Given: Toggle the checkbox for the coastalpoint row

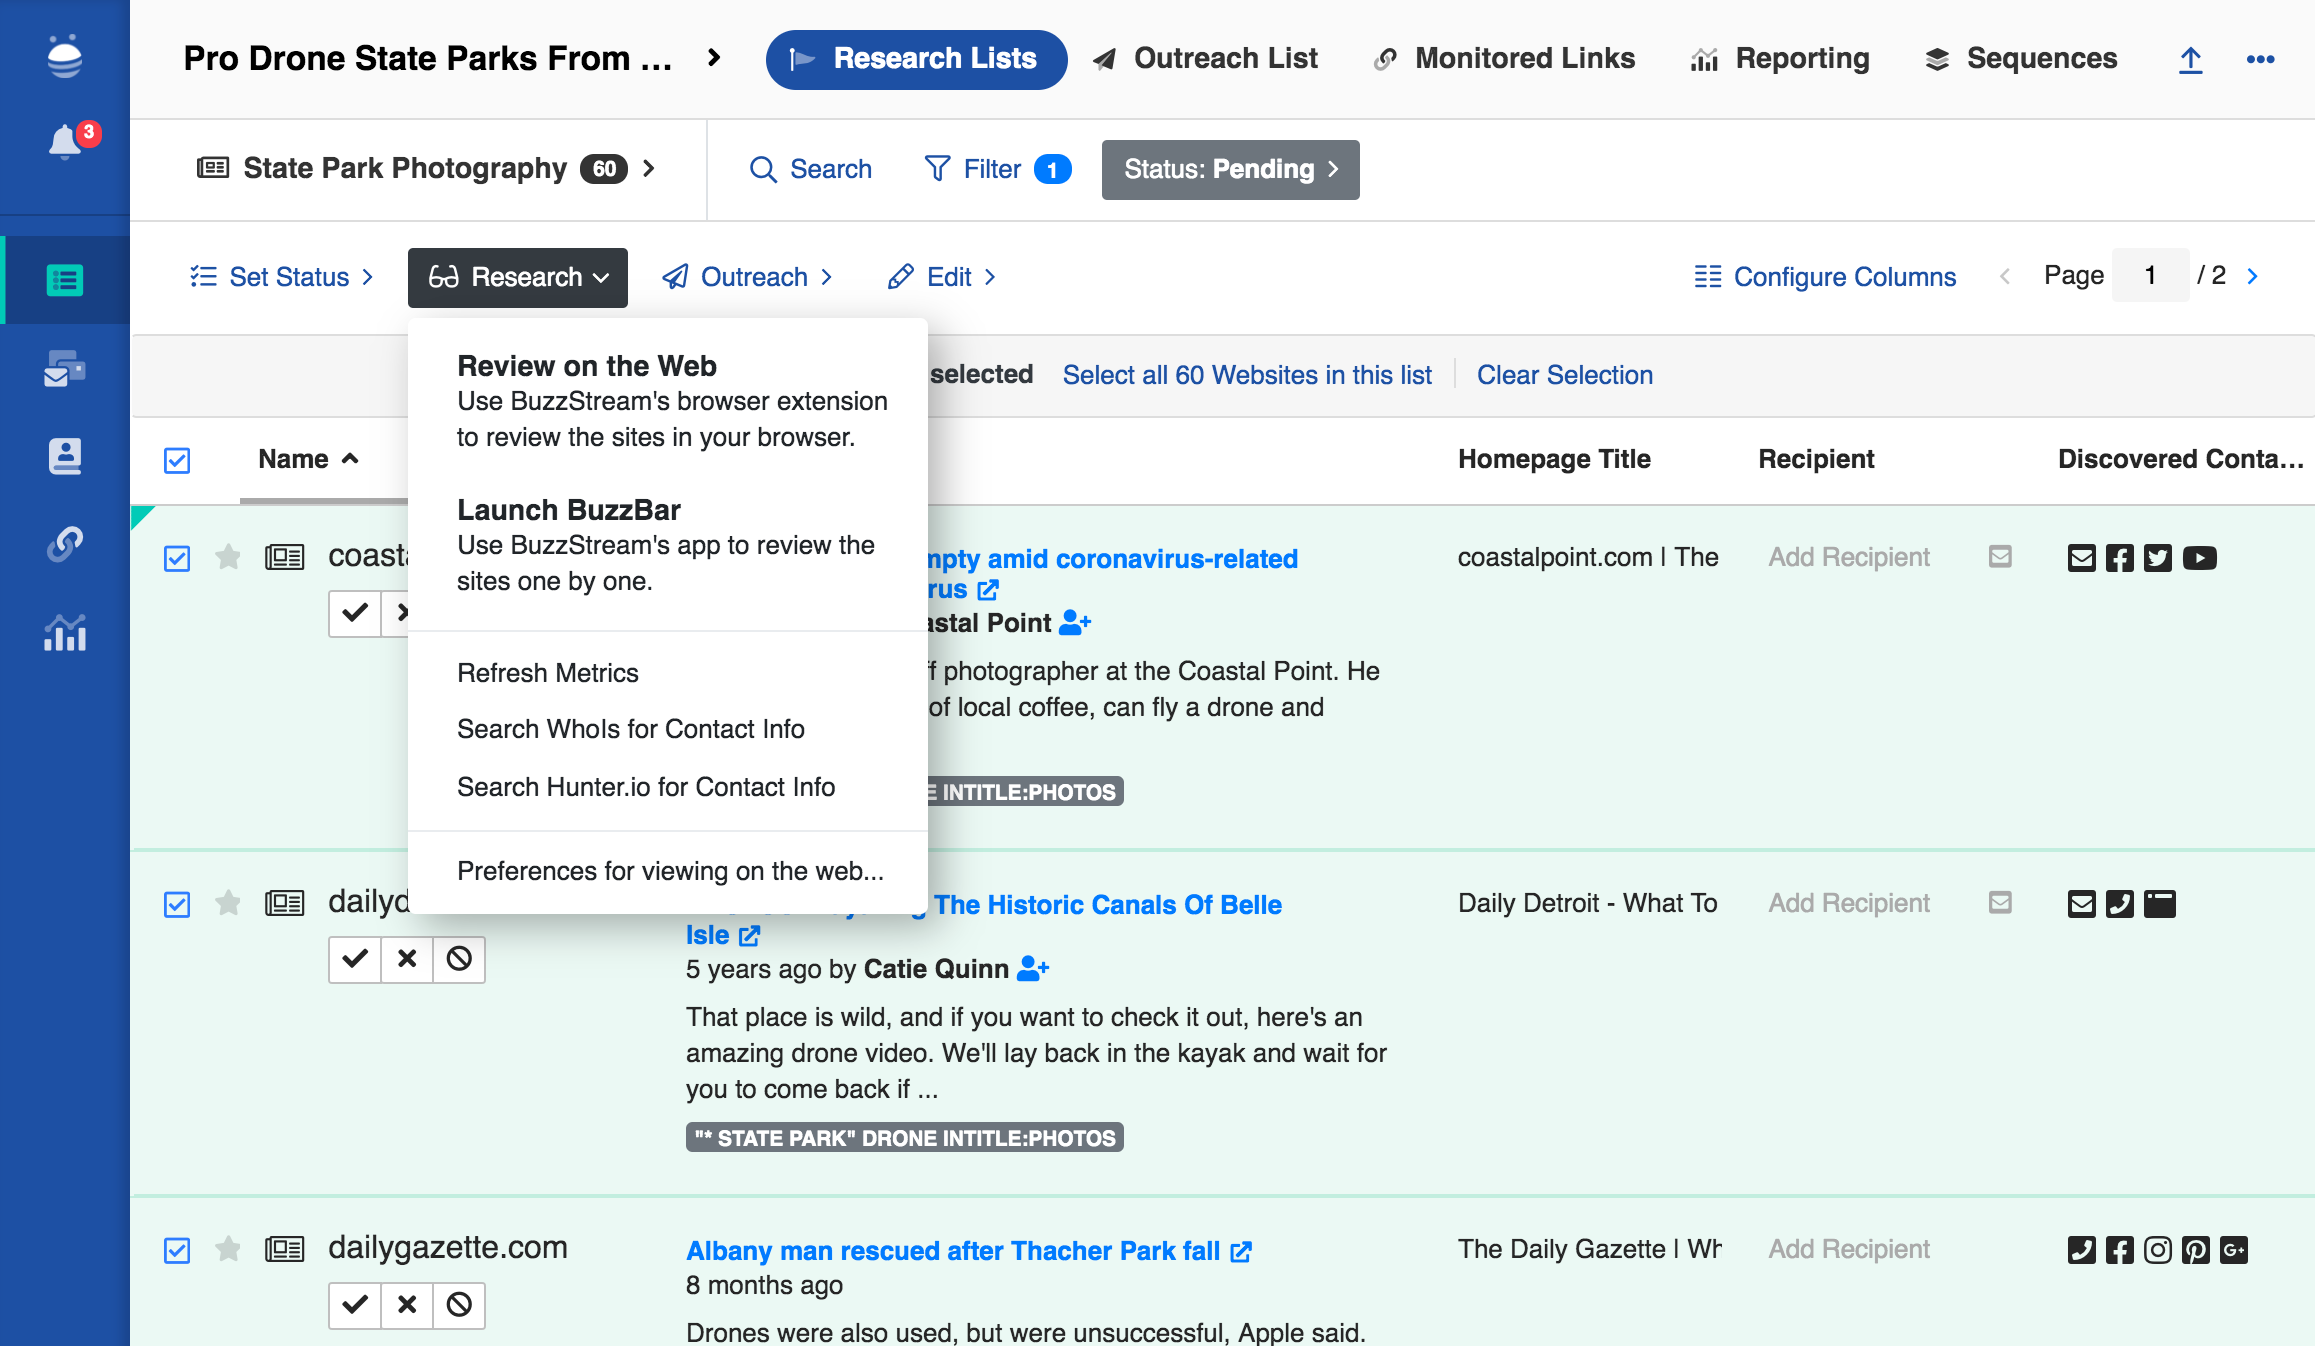Looking at the screenshot, I should [177, 558].
